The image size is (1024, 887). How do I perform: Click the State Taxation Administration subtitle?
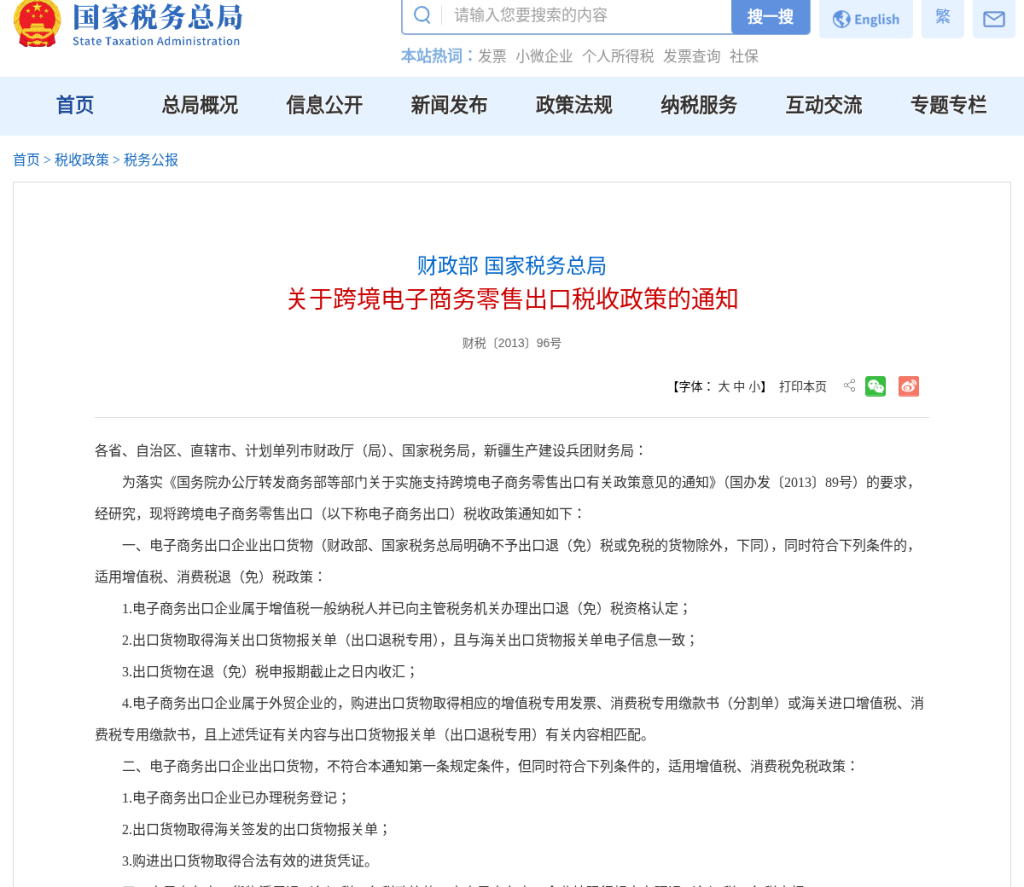156,41
